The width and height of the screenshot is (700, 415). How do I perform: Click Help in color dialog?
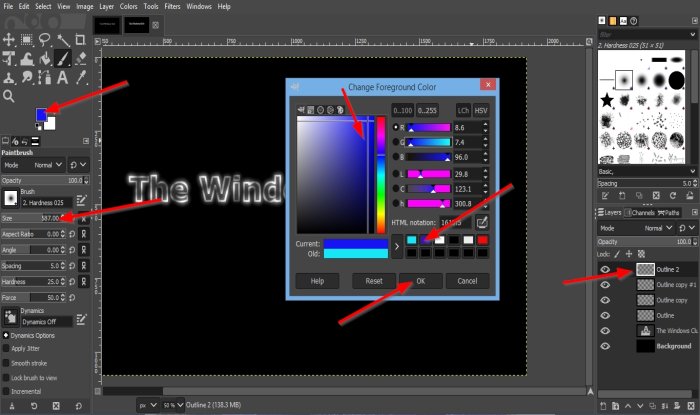click(x=317, y=281)
